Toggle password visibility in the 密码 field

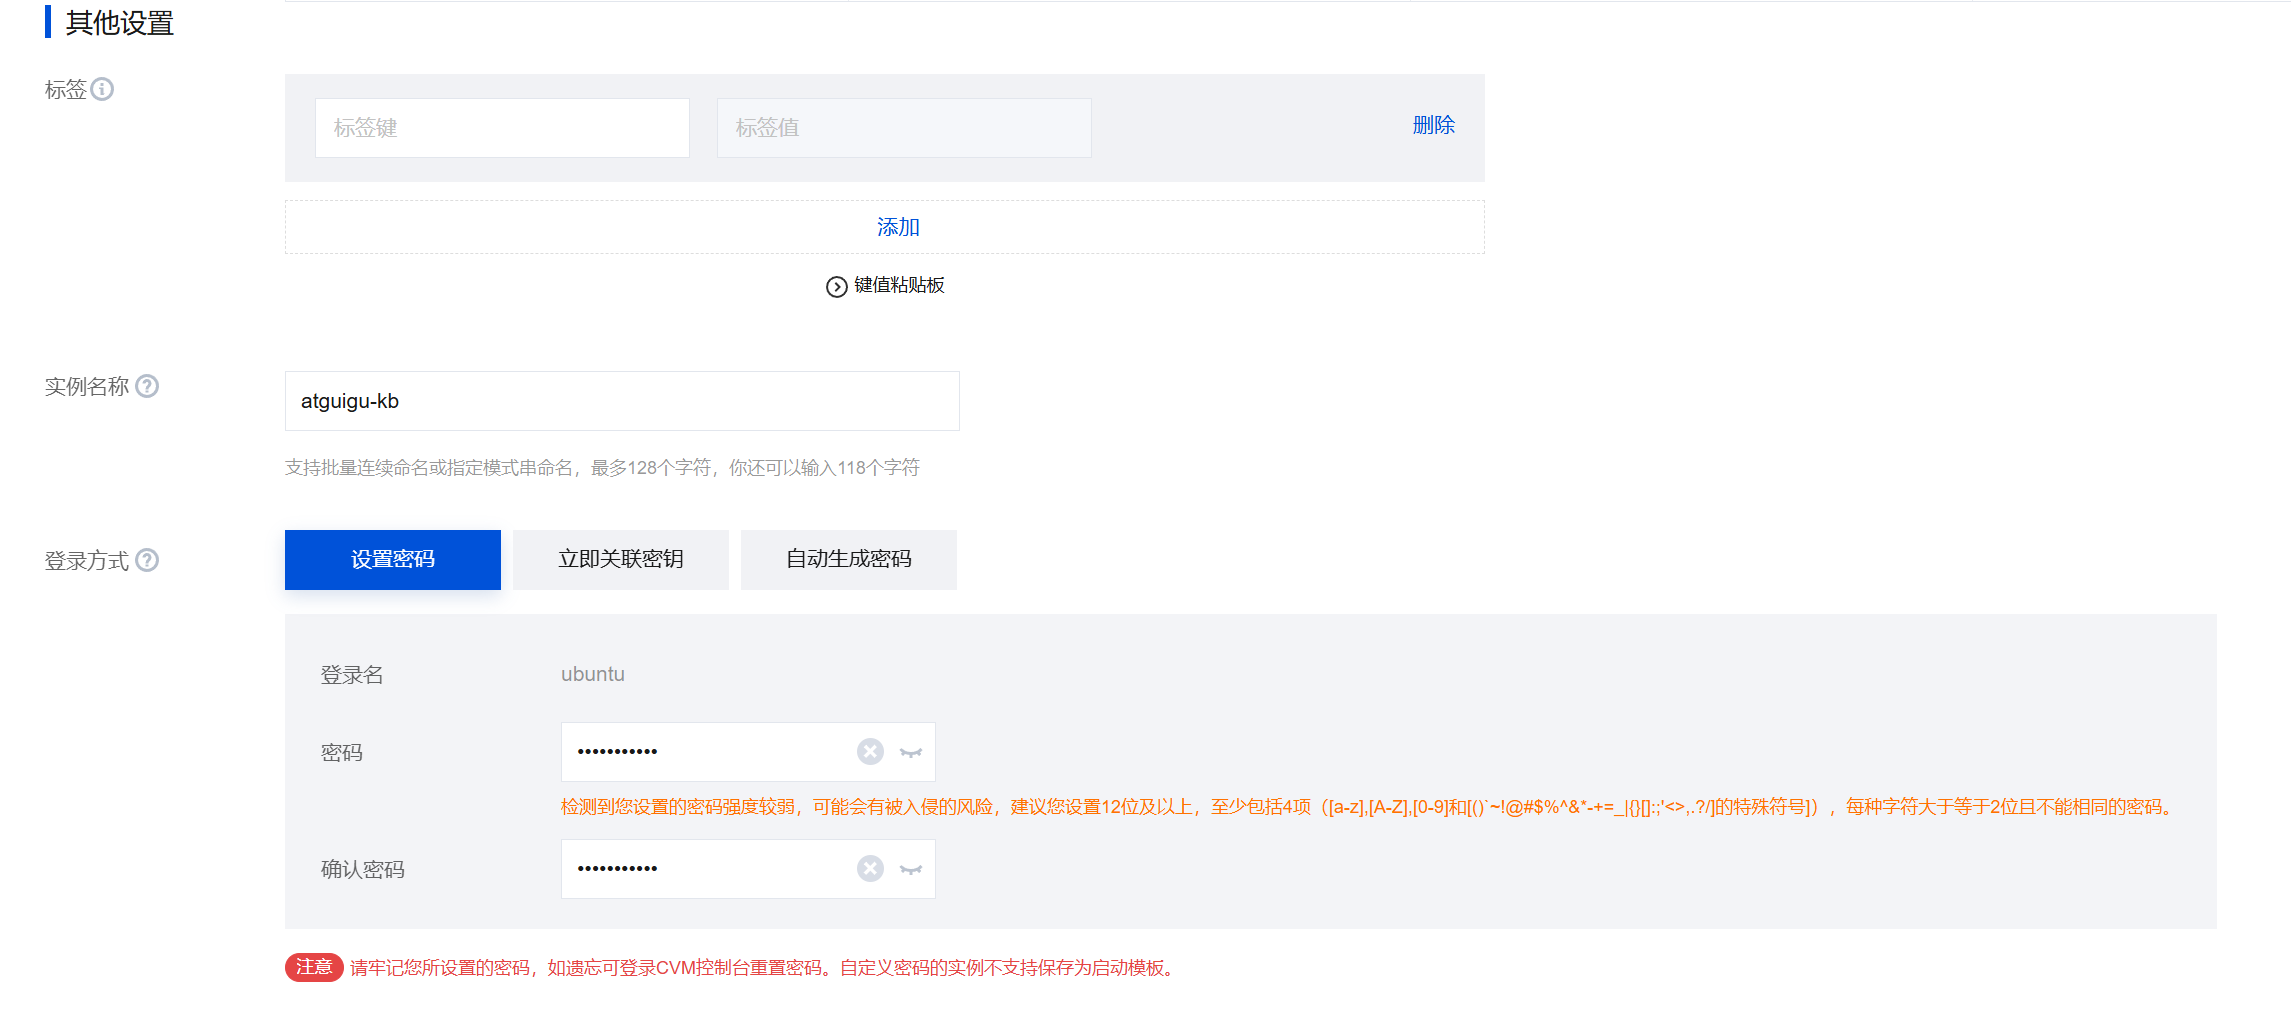coord(910,752)
